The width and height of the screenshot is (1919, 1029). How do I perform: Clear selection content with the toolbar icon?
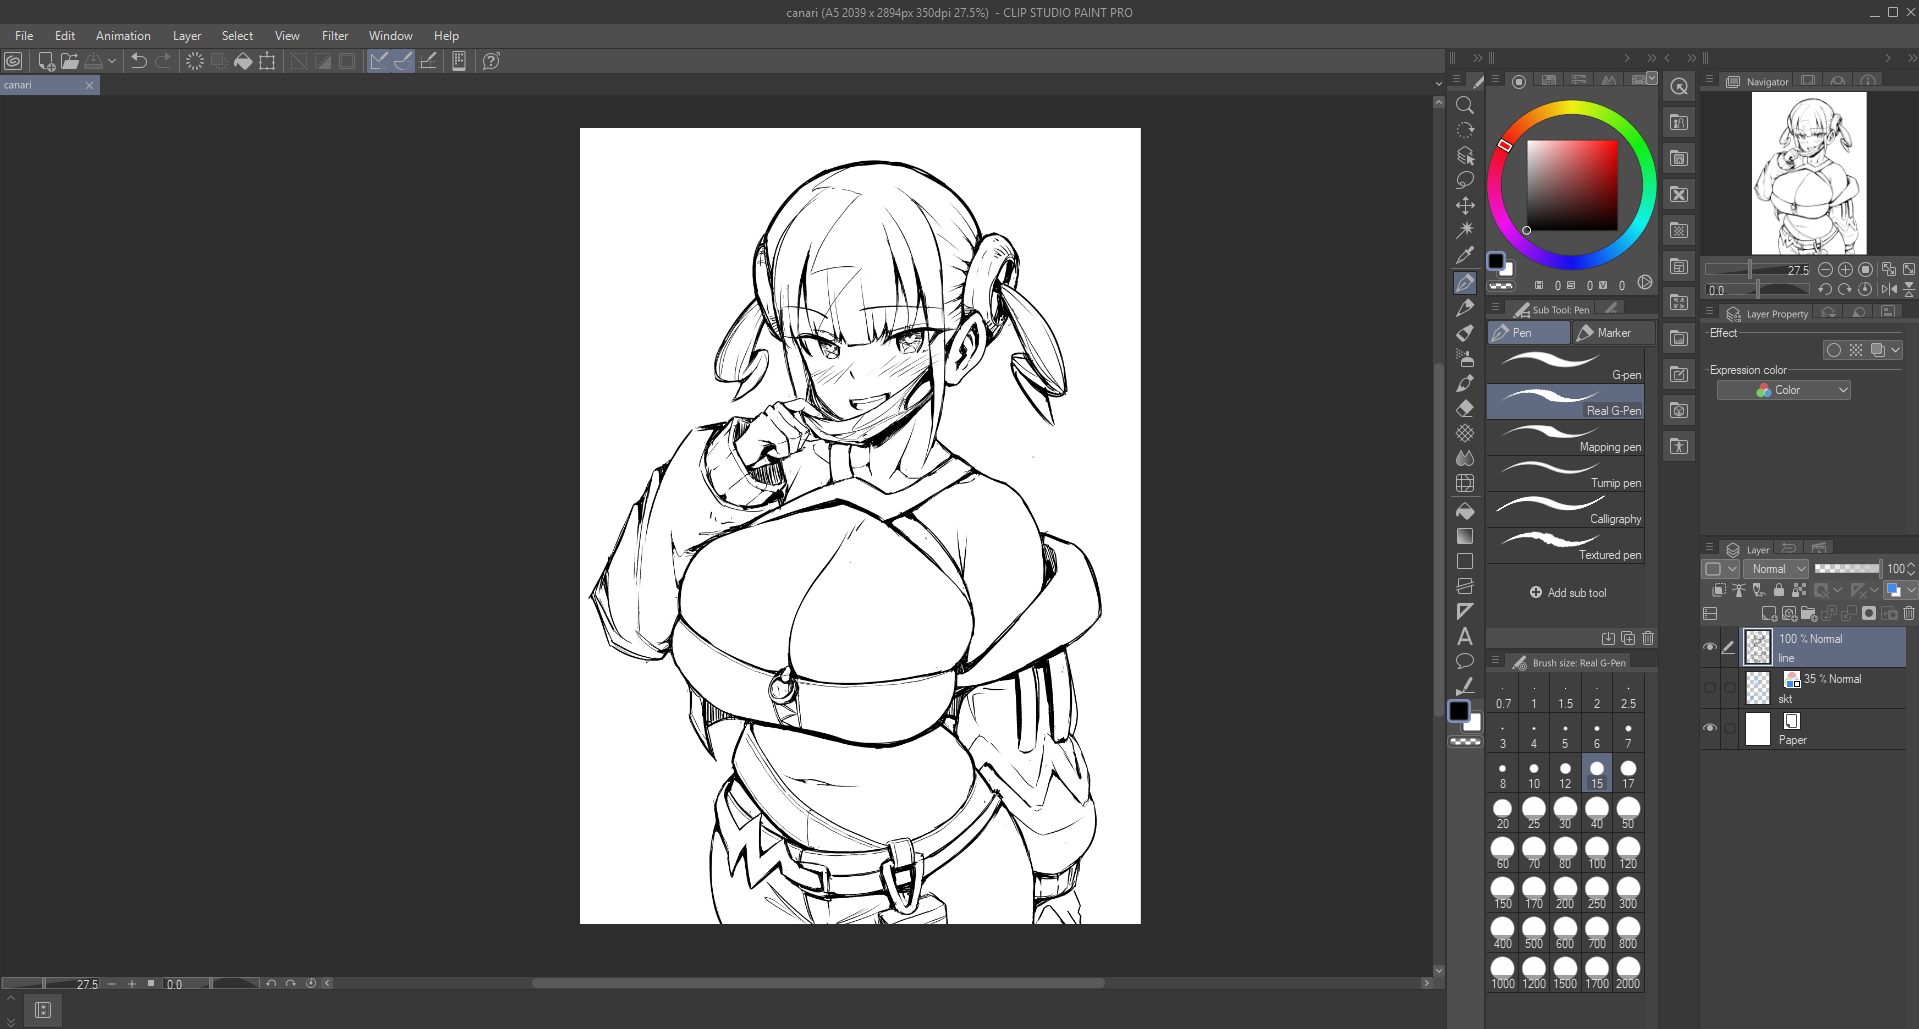195,61
